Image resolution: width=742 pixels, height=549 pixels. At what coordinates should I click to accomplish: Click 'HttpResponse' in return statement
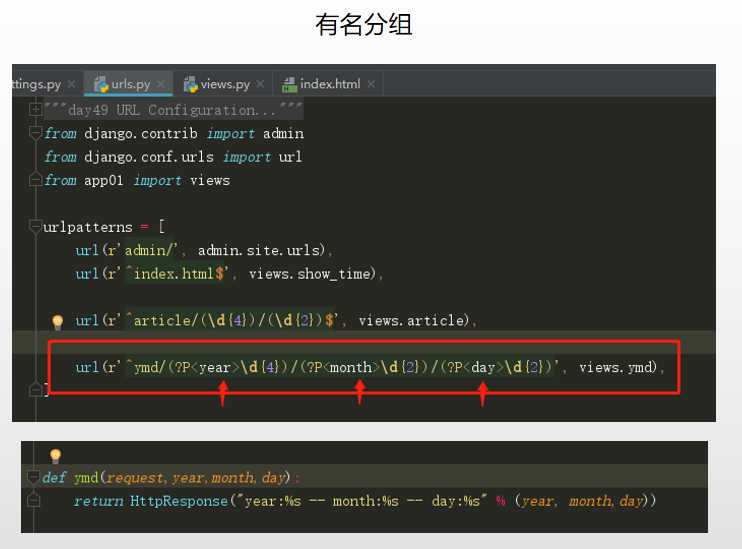pyautogui.click(x=179, y=501)
